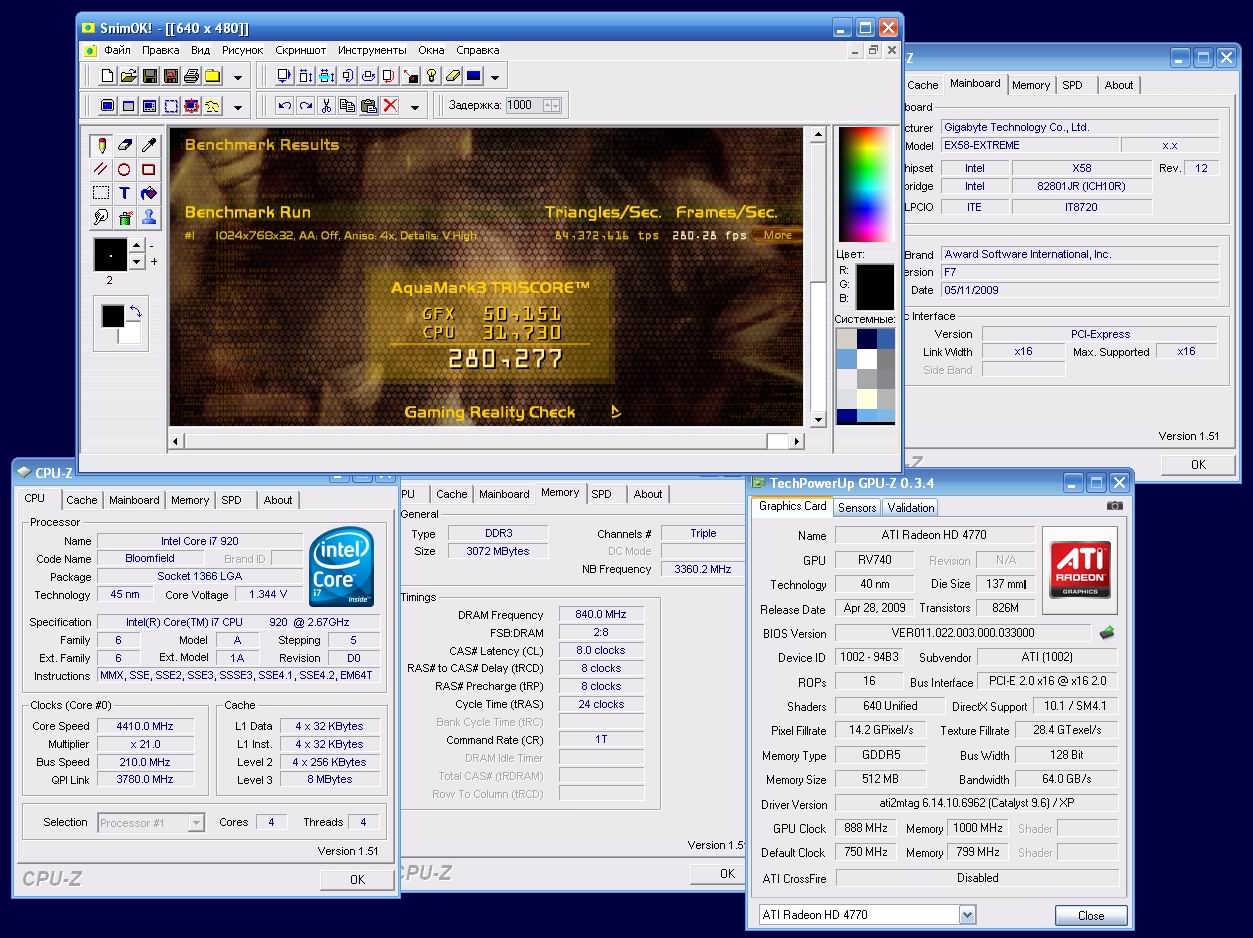
Task: Switch to Sensors tab in GPU-Z
Action: pyautogui.click(x=857, y=508)
